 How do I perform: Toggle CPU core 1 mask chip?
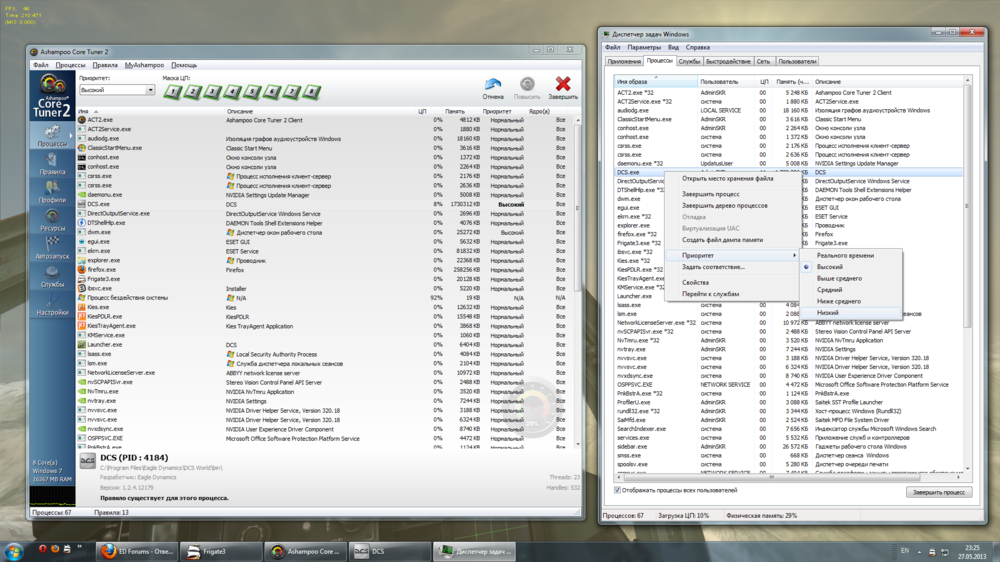coord(172,91)
